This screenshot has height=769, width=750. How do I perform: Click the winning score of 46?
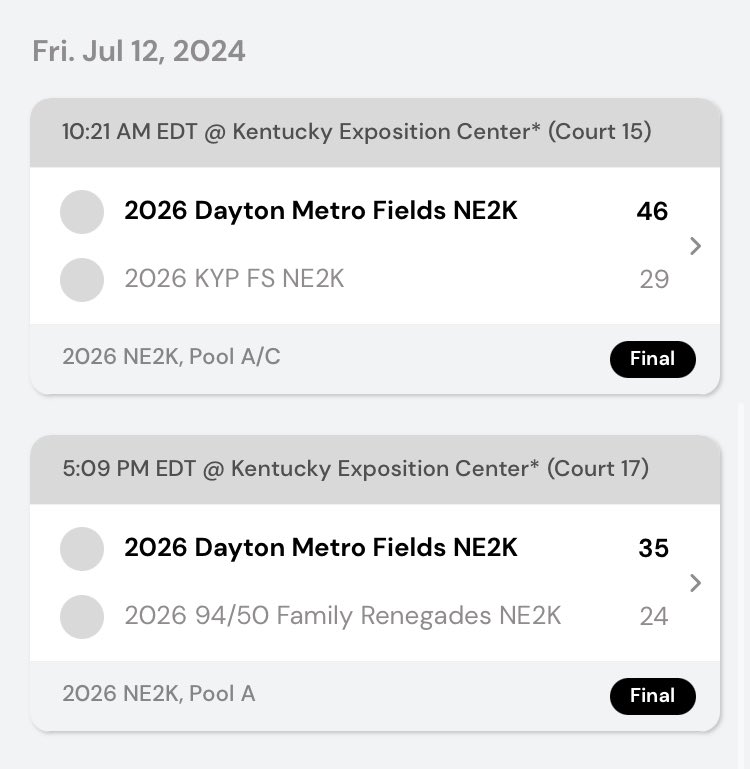652,212
